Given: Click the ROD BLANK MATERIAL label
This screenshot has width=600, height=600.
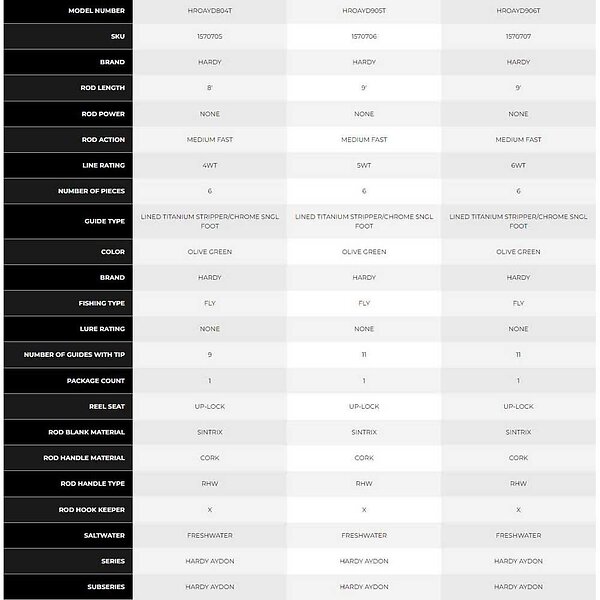Looking at the screenshot, I should pyautogui.click(x=88, y=432).
